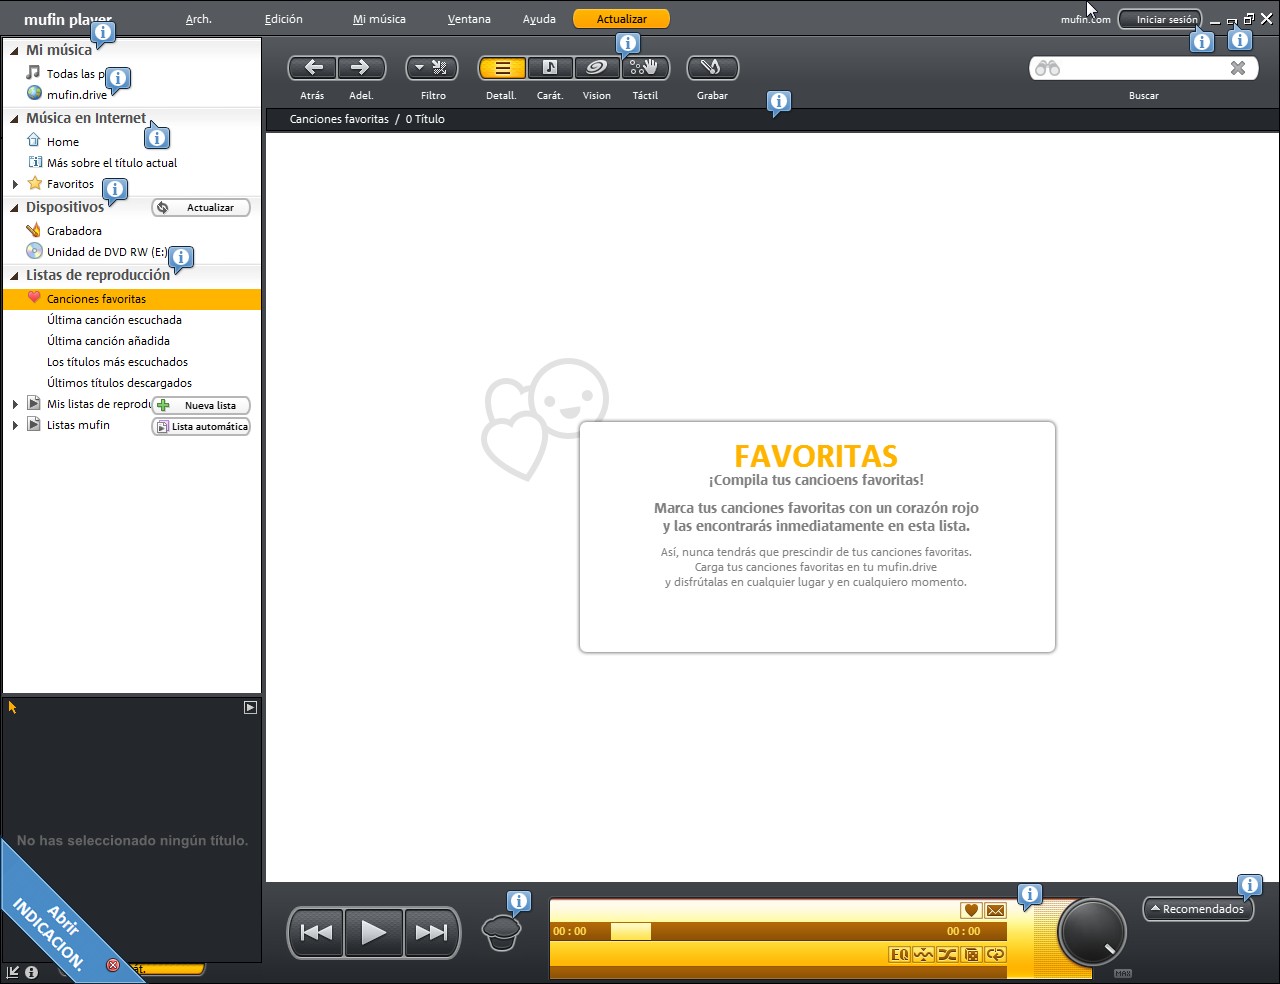Select the Grabadora device

pos(74,231)
